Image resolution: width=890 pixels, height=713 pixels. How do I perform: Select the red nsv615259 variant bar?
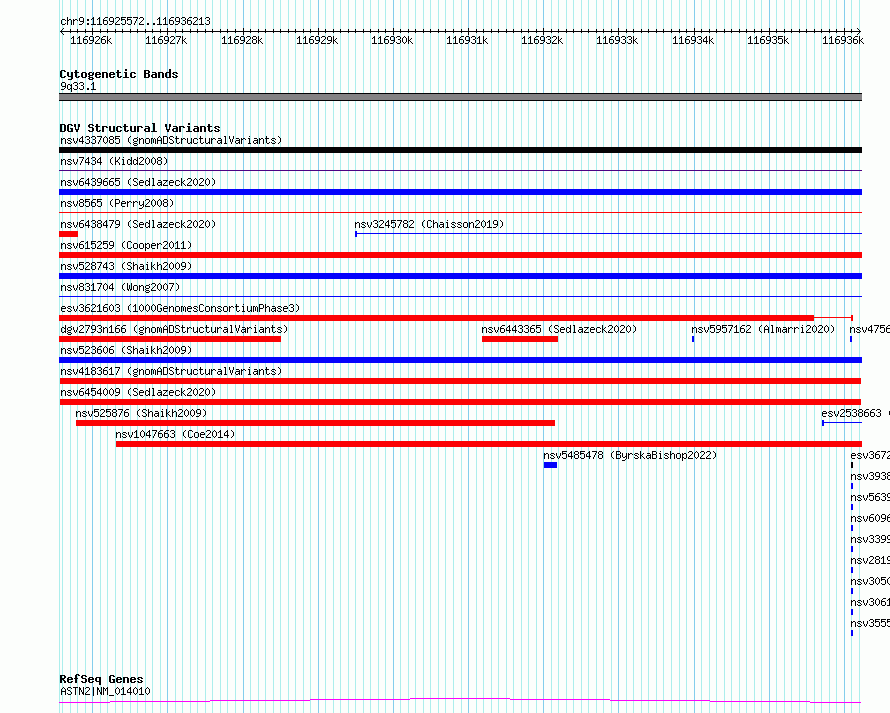[x=460, y=255]
